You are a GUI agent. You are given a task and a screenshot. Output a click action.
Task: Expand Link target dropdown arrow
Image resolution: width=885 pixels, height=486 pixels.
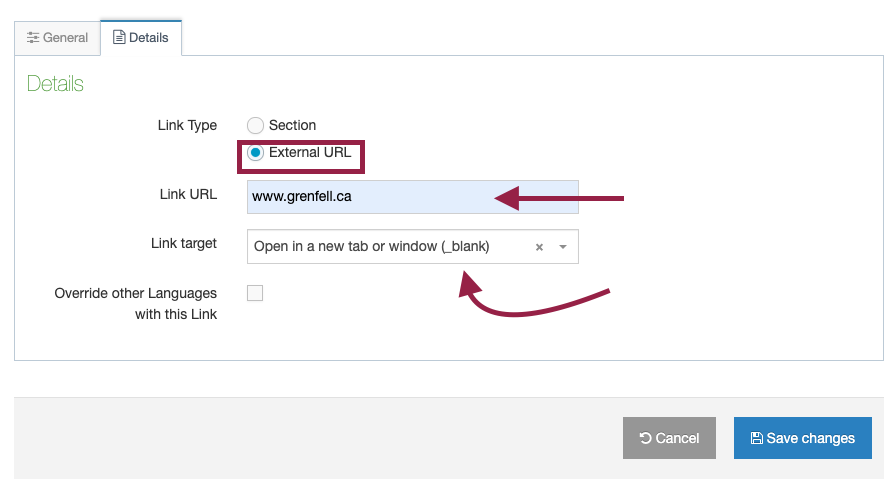click(563, 247)
